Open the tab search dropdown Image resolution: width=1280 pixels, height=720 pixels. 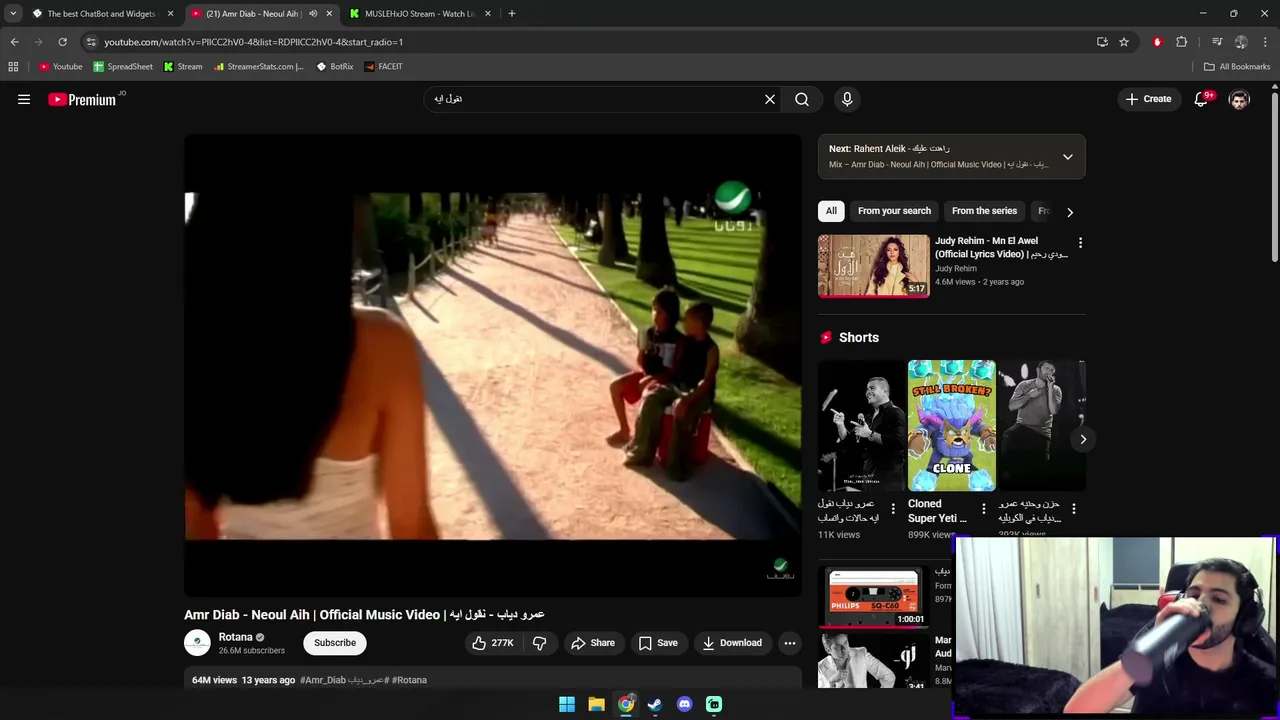(13, 14)
